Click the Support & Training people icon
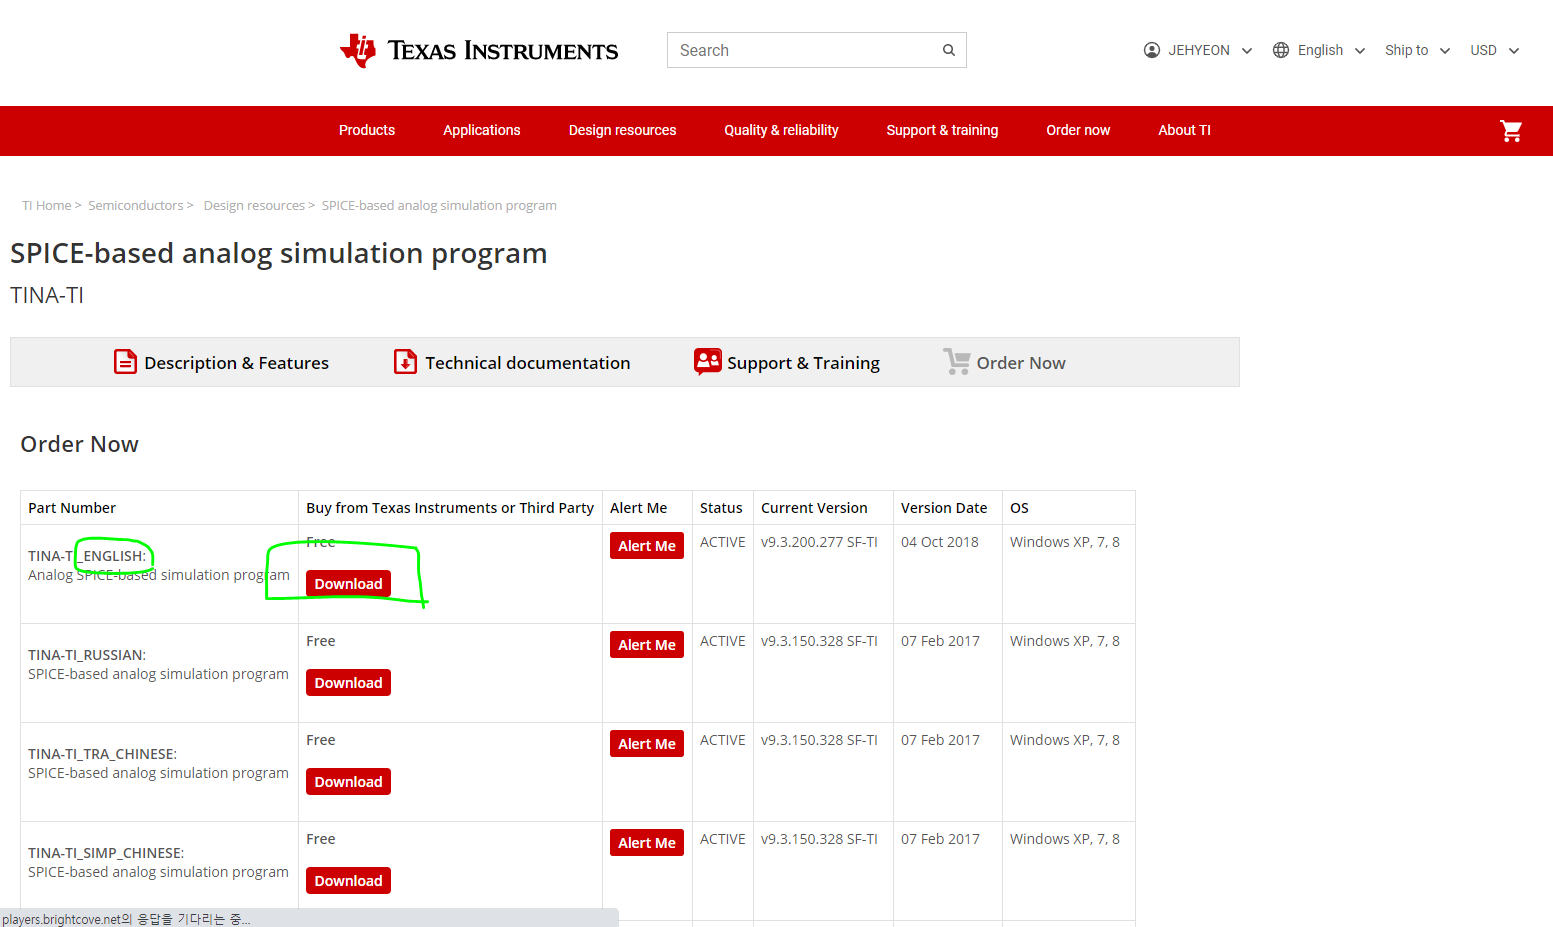1553x927 pixels. 708,361
